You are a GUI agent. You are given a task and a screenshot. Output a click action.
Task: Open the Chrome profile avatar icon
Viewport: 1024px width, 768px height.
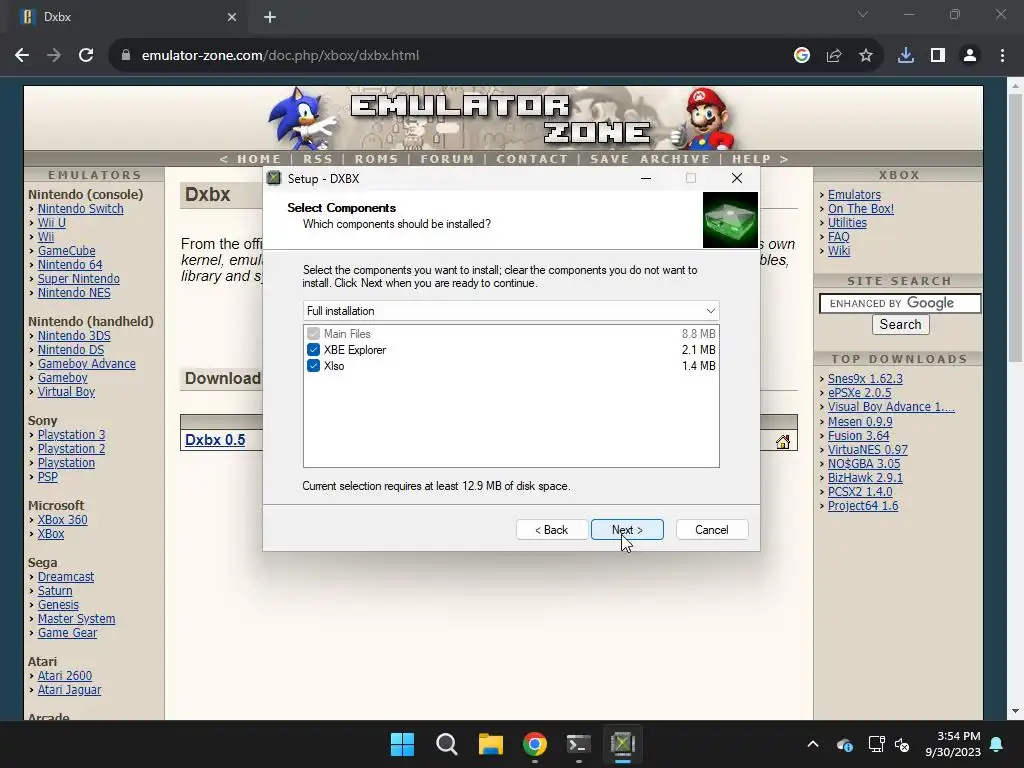click(970, 56)
